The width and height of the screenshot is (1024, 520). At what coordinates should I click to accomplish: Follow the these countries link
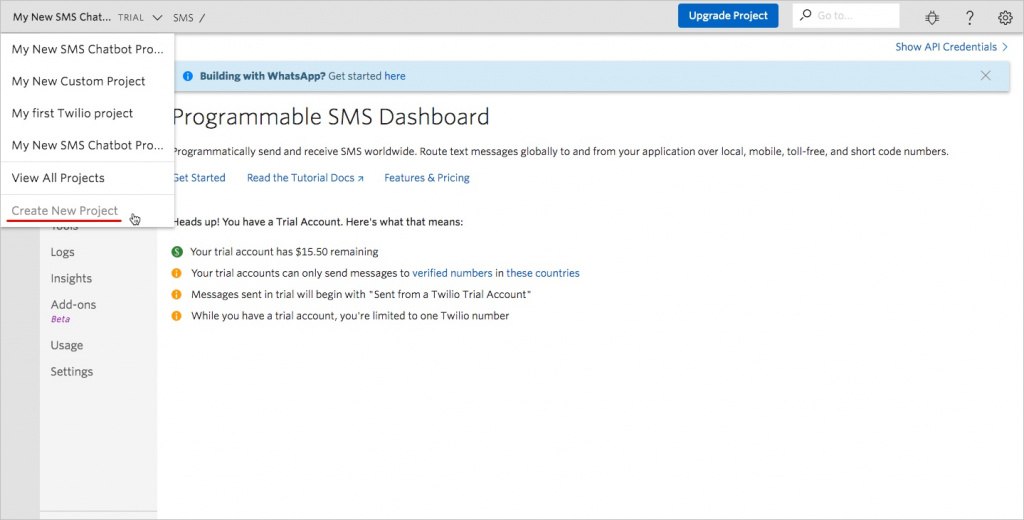pyautogui.click(x=543, y=273)
